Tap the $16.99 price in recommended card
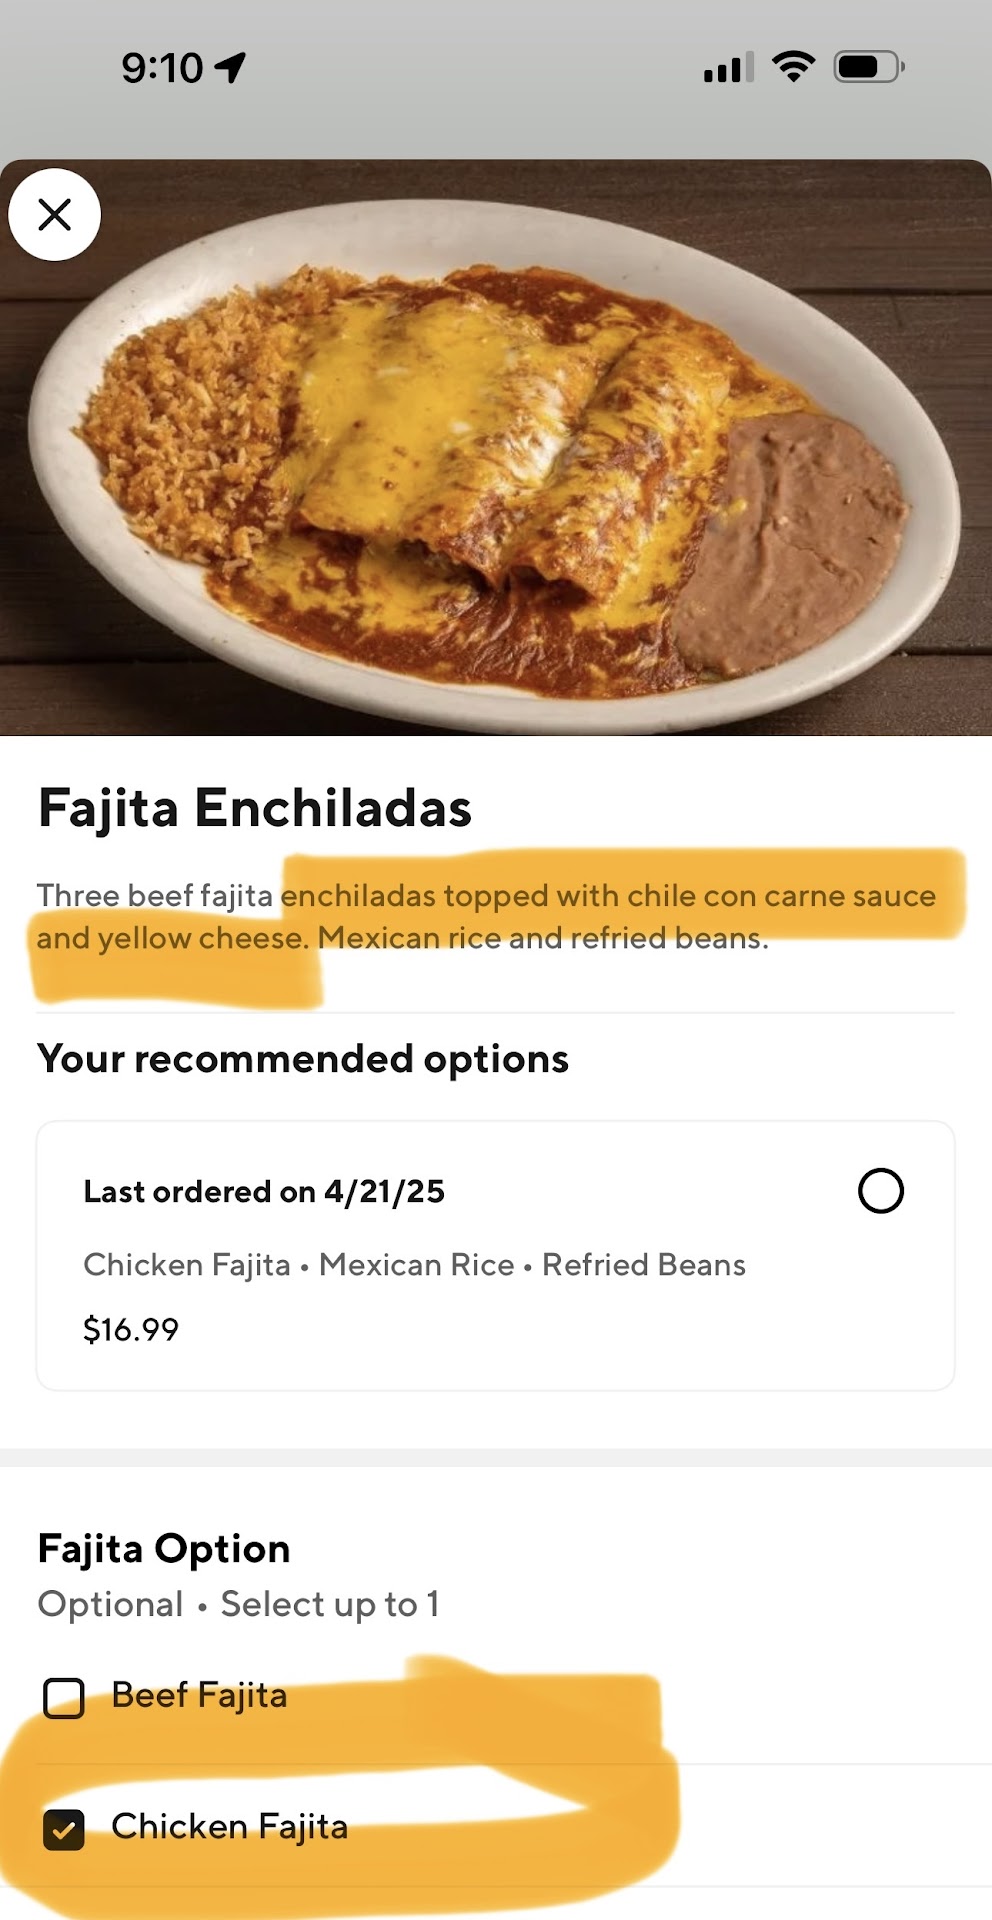 [x=131, y=1329]
